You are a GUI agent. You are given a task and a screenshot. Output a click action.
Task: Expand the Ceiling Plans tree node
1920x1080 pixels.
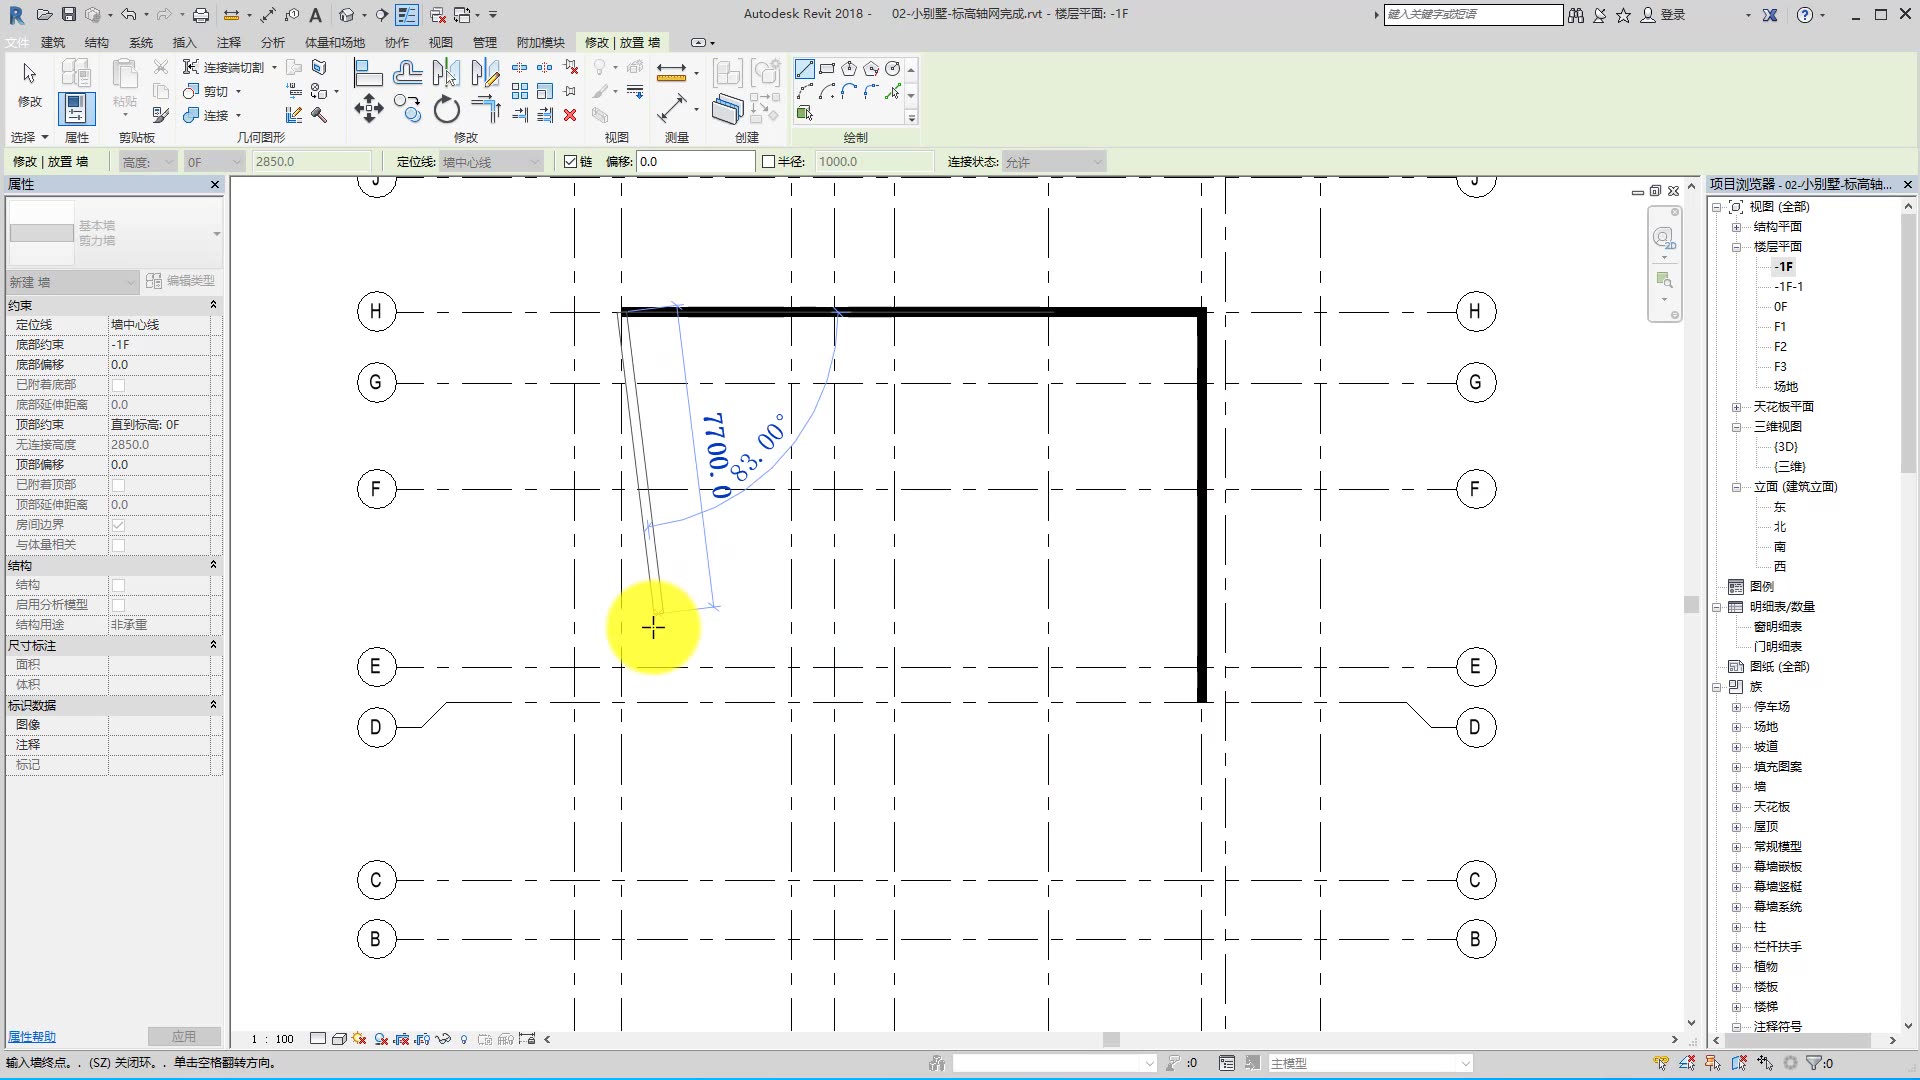click(1736, 407)
